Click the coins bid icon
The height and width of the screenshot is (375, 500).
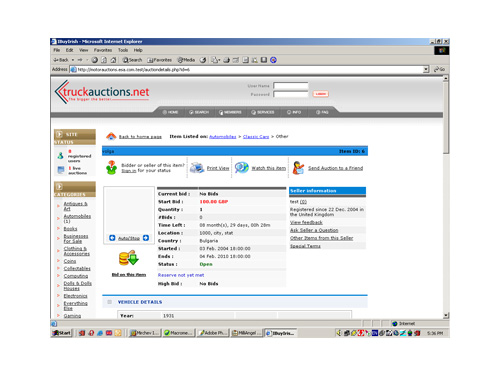tap(128, 258)
